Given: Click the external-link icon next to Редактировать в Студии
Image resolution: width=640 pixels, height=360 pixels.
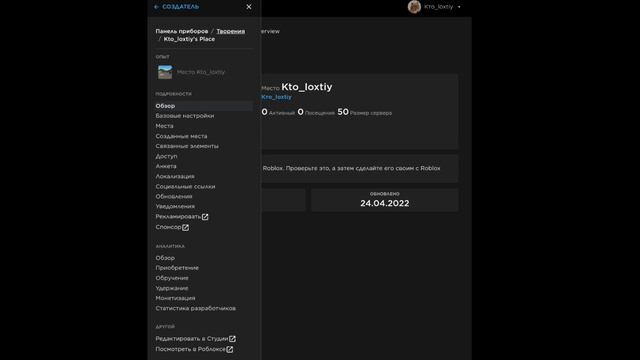Looking at the screenshot, I should pos(232,339).
